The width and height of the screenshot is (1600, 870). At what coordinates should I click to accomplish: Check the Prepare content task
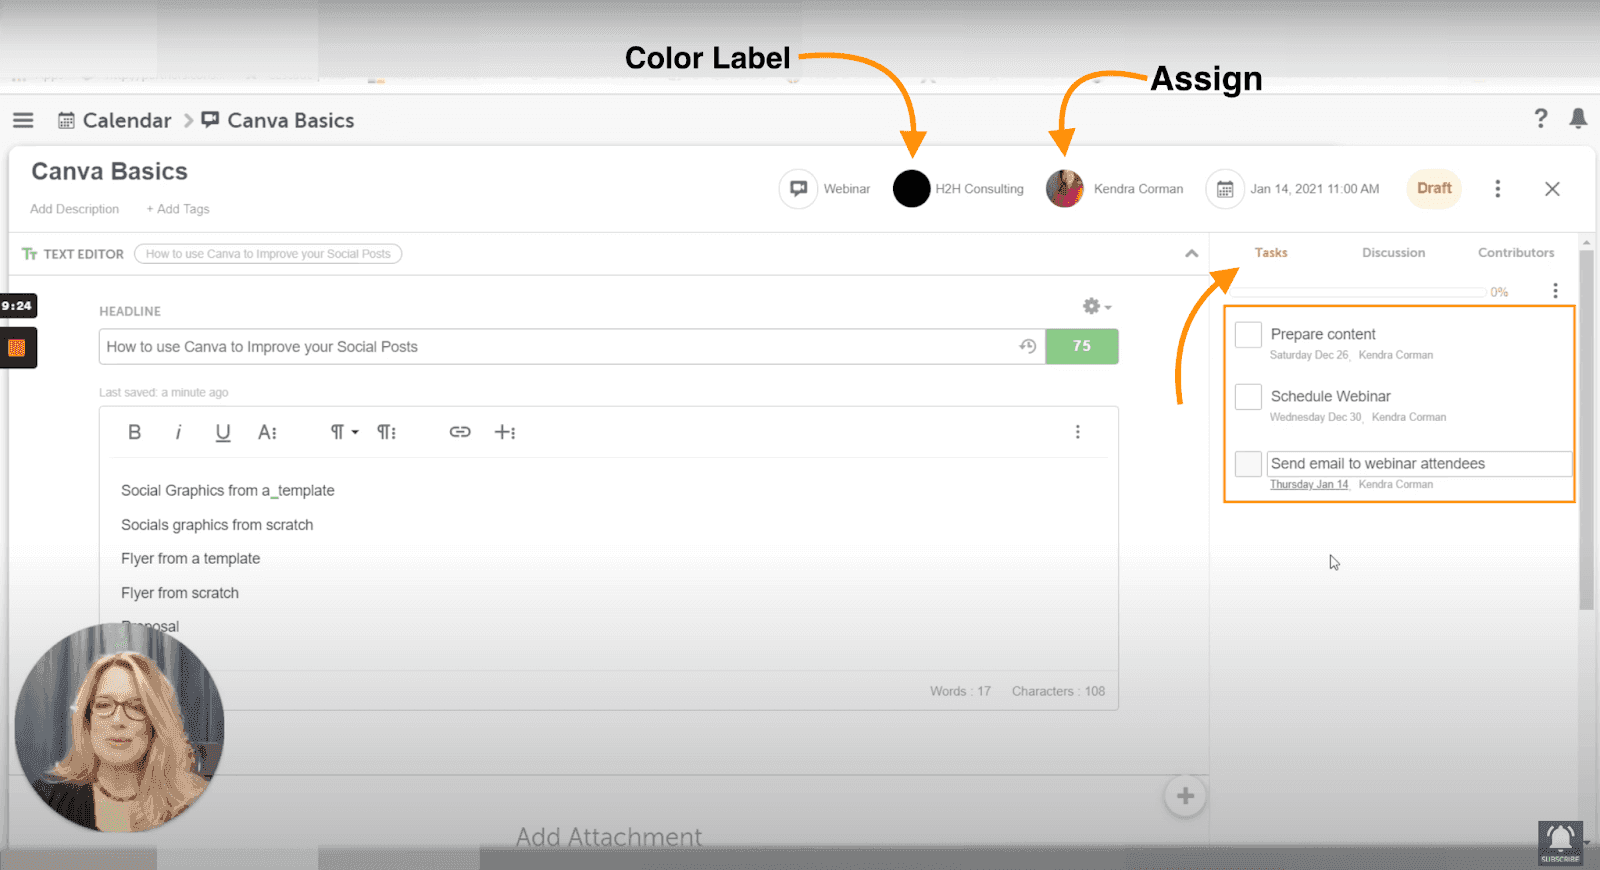[1248, 334]
